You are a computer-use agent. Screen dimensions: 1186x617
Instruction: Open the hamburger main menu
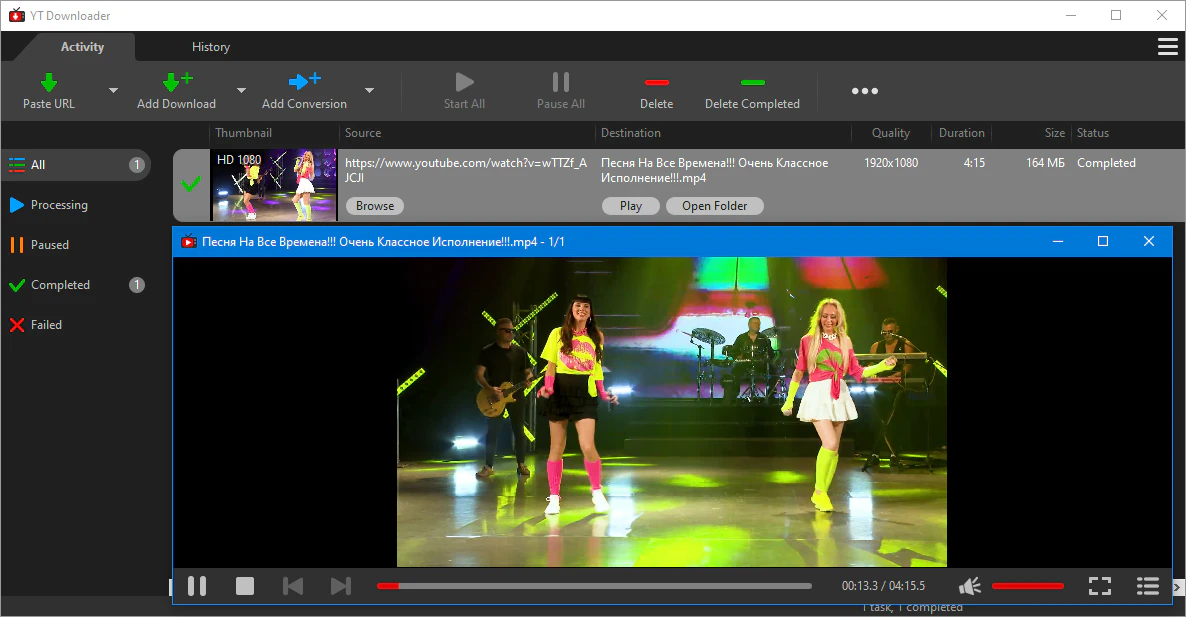[x=1167, y=47]
